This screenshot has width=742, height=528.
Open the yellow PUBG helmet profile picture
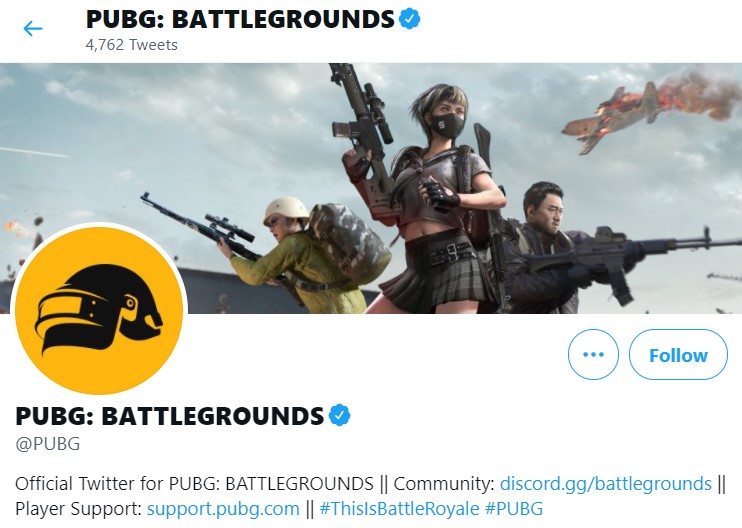coord(99,310)
